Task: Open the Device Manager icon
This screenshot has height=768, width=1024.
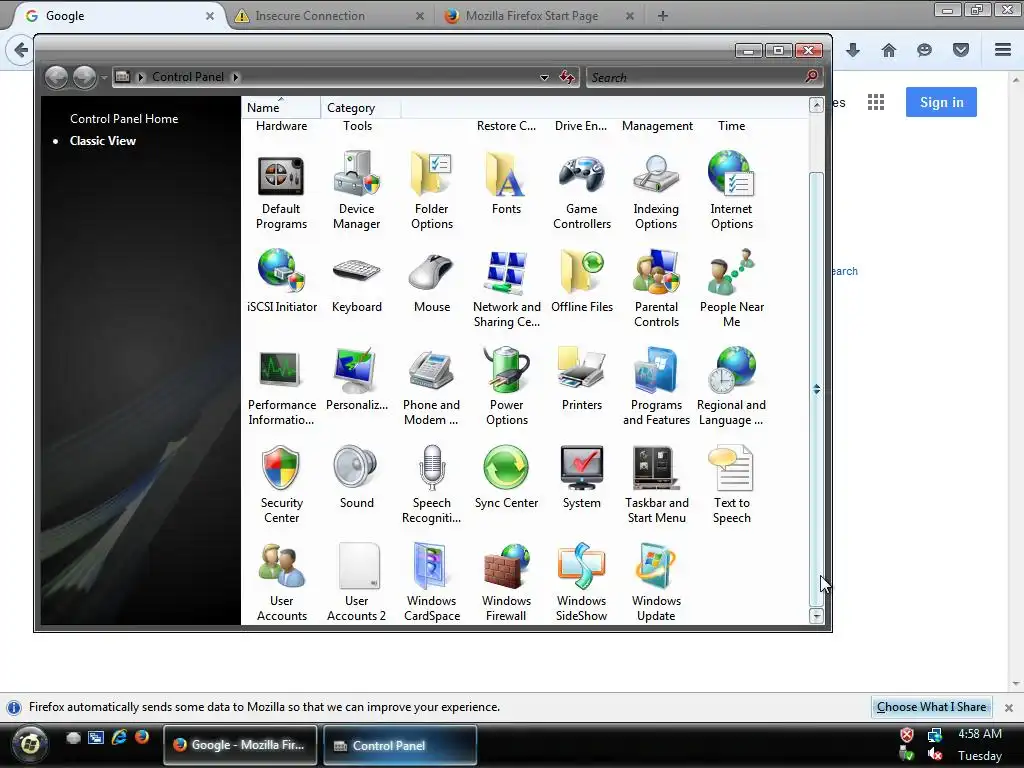Action: (x=356, y=190)
